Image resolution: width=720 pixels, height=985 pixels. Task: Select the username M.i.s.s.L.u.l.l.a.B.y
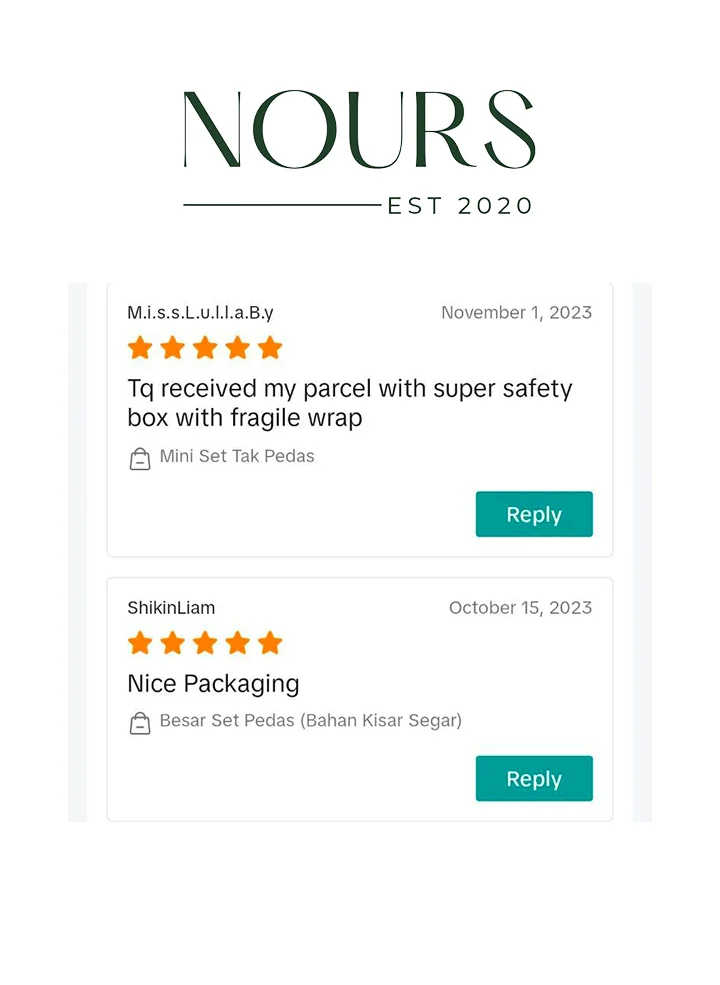tap(200, 313)
